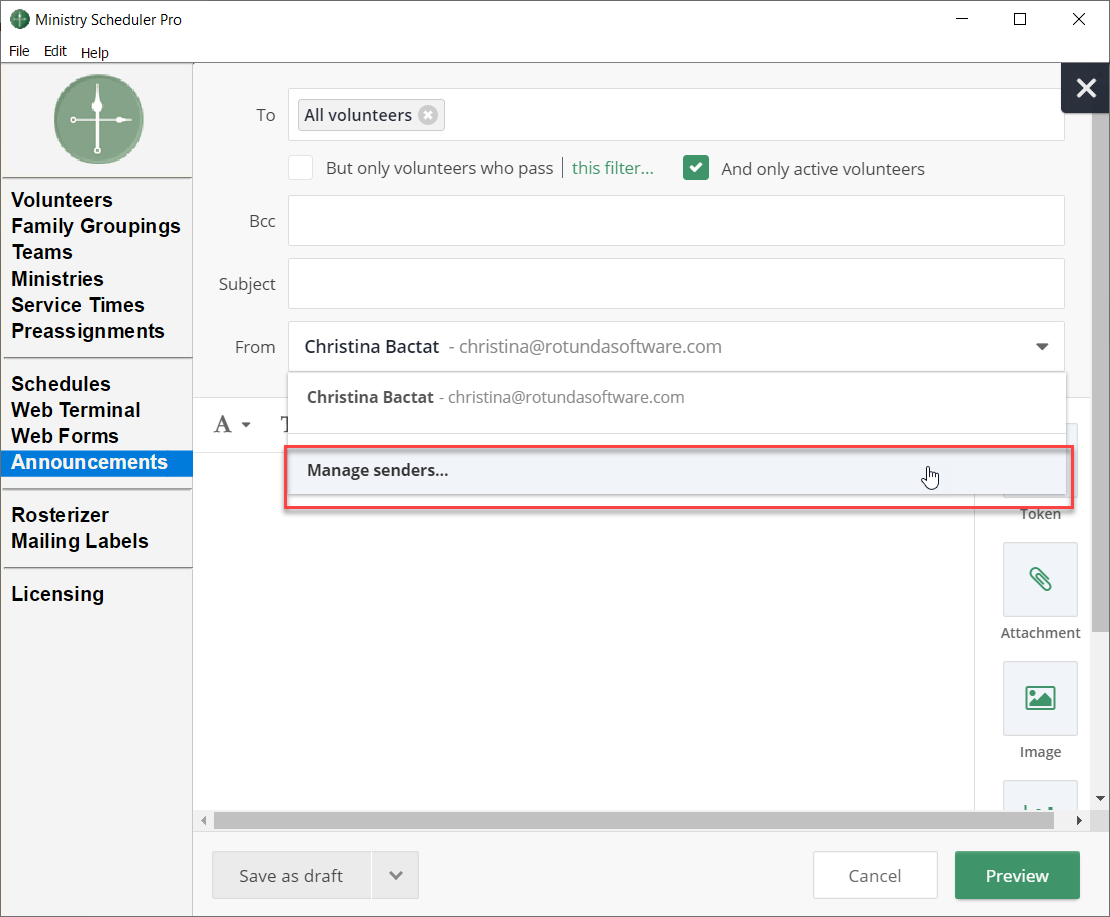This screenshot has height=917, width=1110.
Task: Select Announcements in the sidebar
Action: pyautogui.click(x=97, y=463)
